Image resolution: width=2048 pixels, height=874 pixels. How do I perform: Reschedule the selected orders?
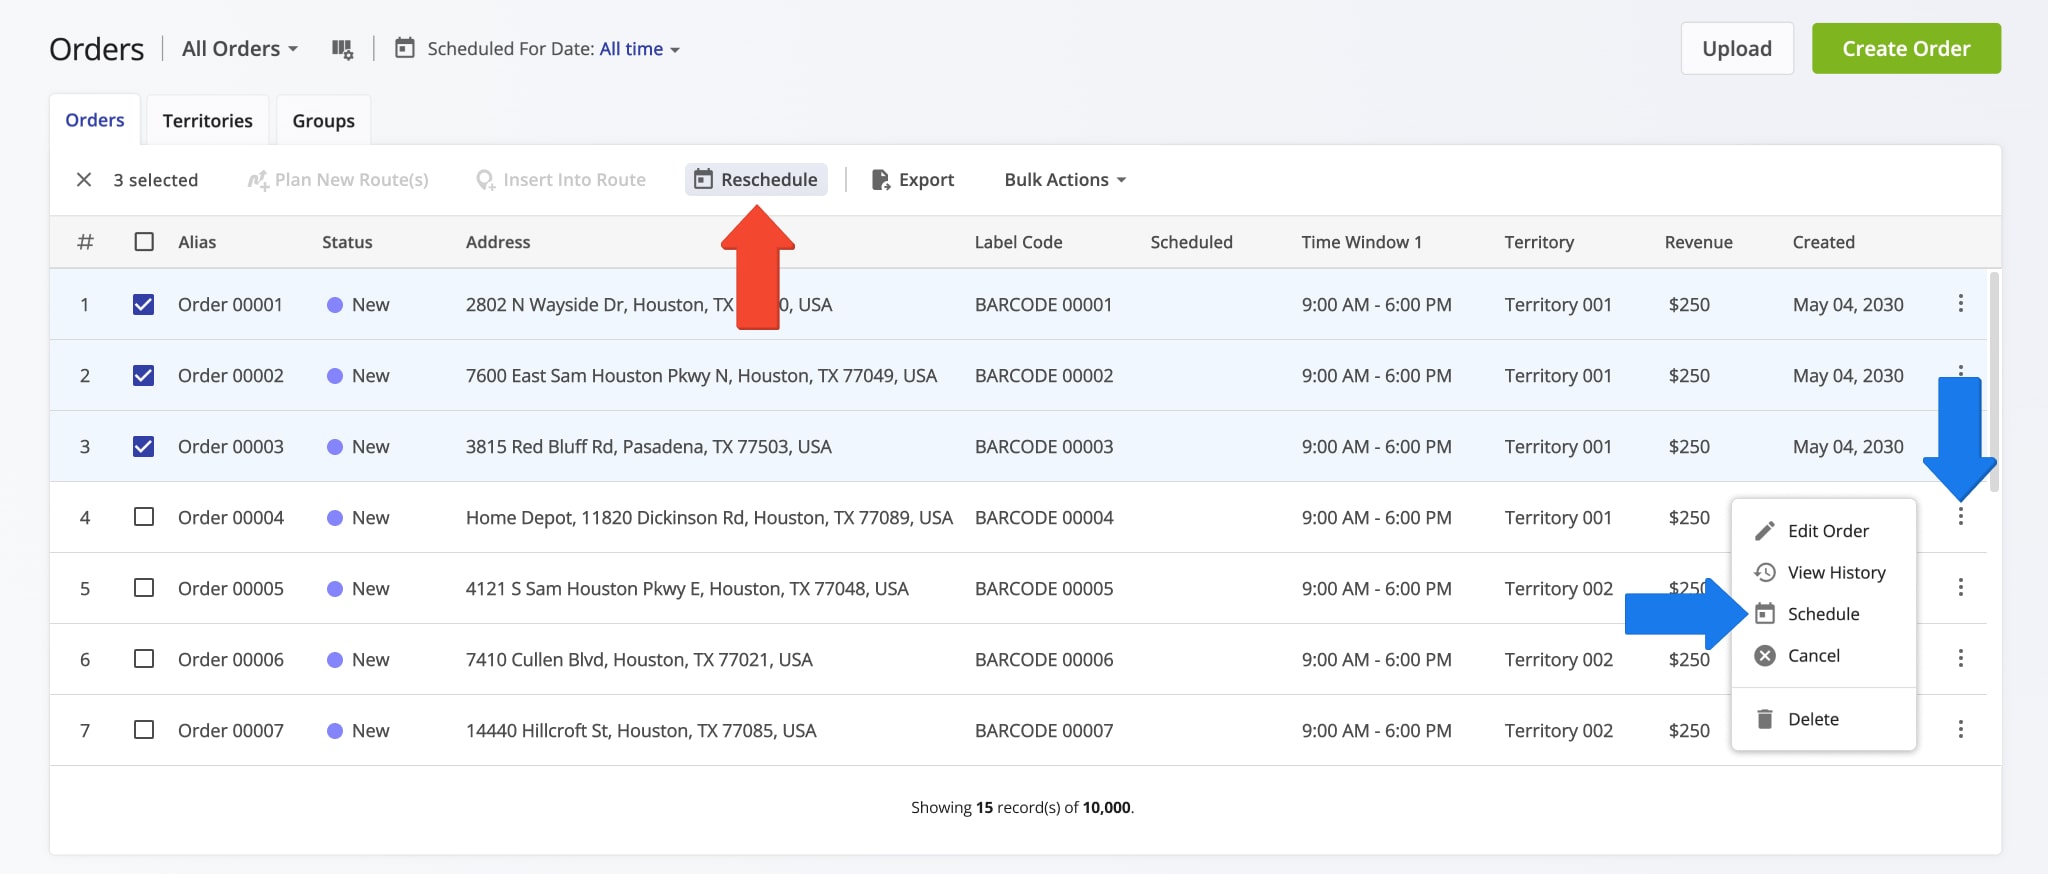756,180
